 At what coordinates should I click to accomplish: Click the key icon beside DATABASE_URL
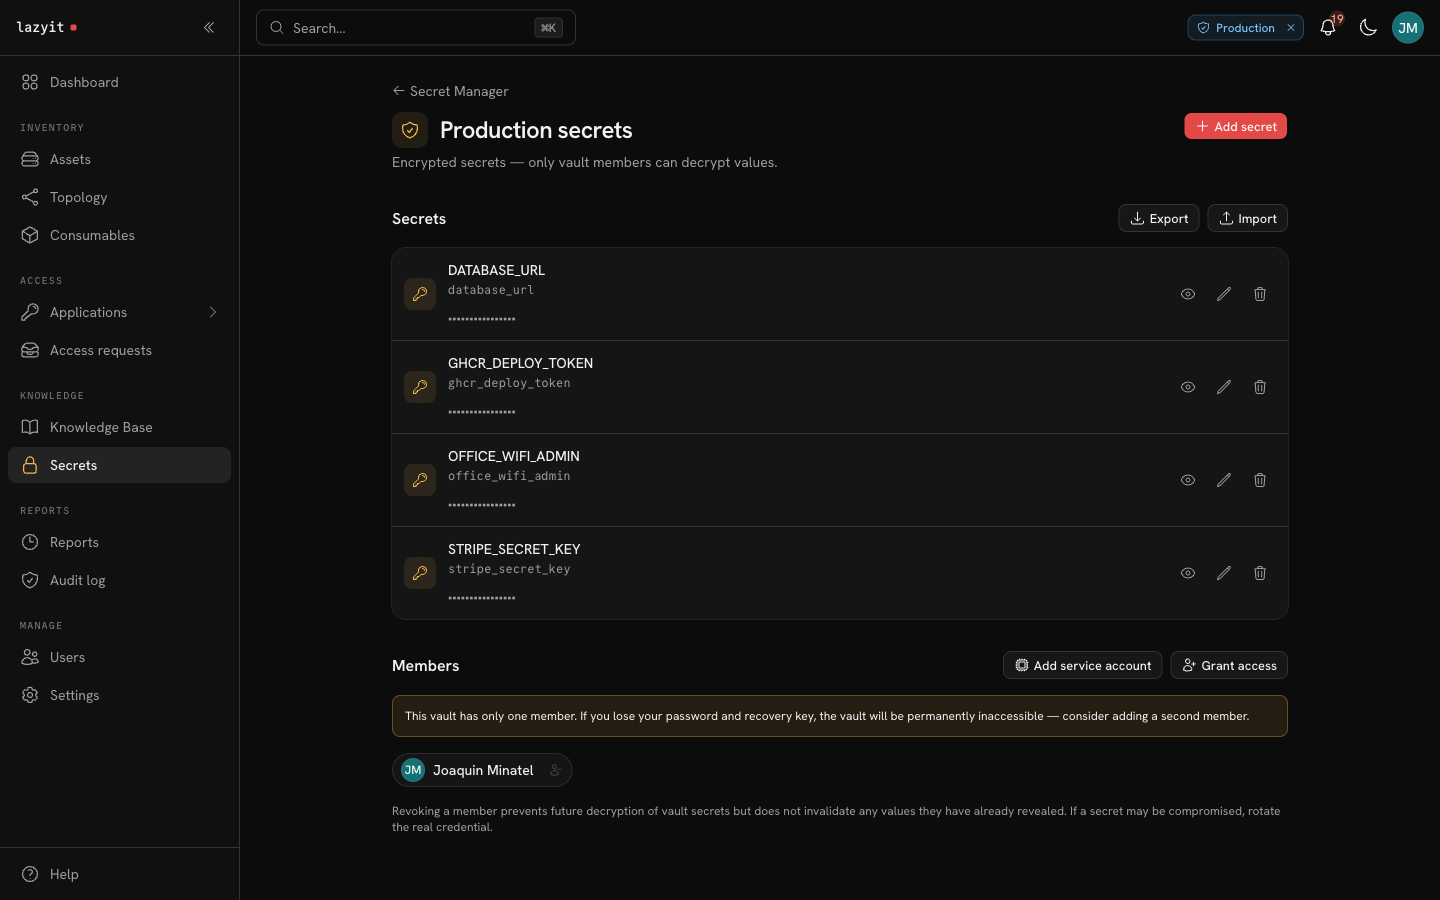[420, 294]
